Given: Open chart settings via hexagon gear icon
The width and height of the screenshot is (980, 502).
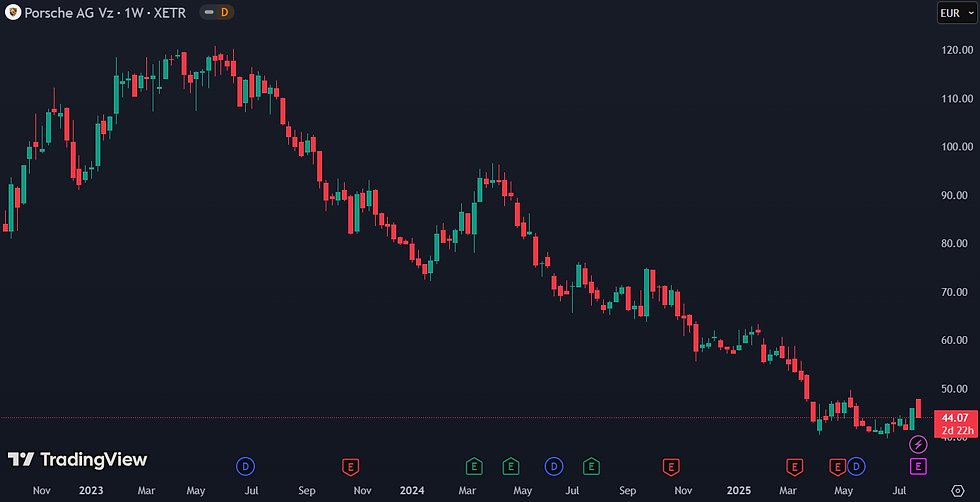Looking at the screenshot, I should [x=958, y=490].
